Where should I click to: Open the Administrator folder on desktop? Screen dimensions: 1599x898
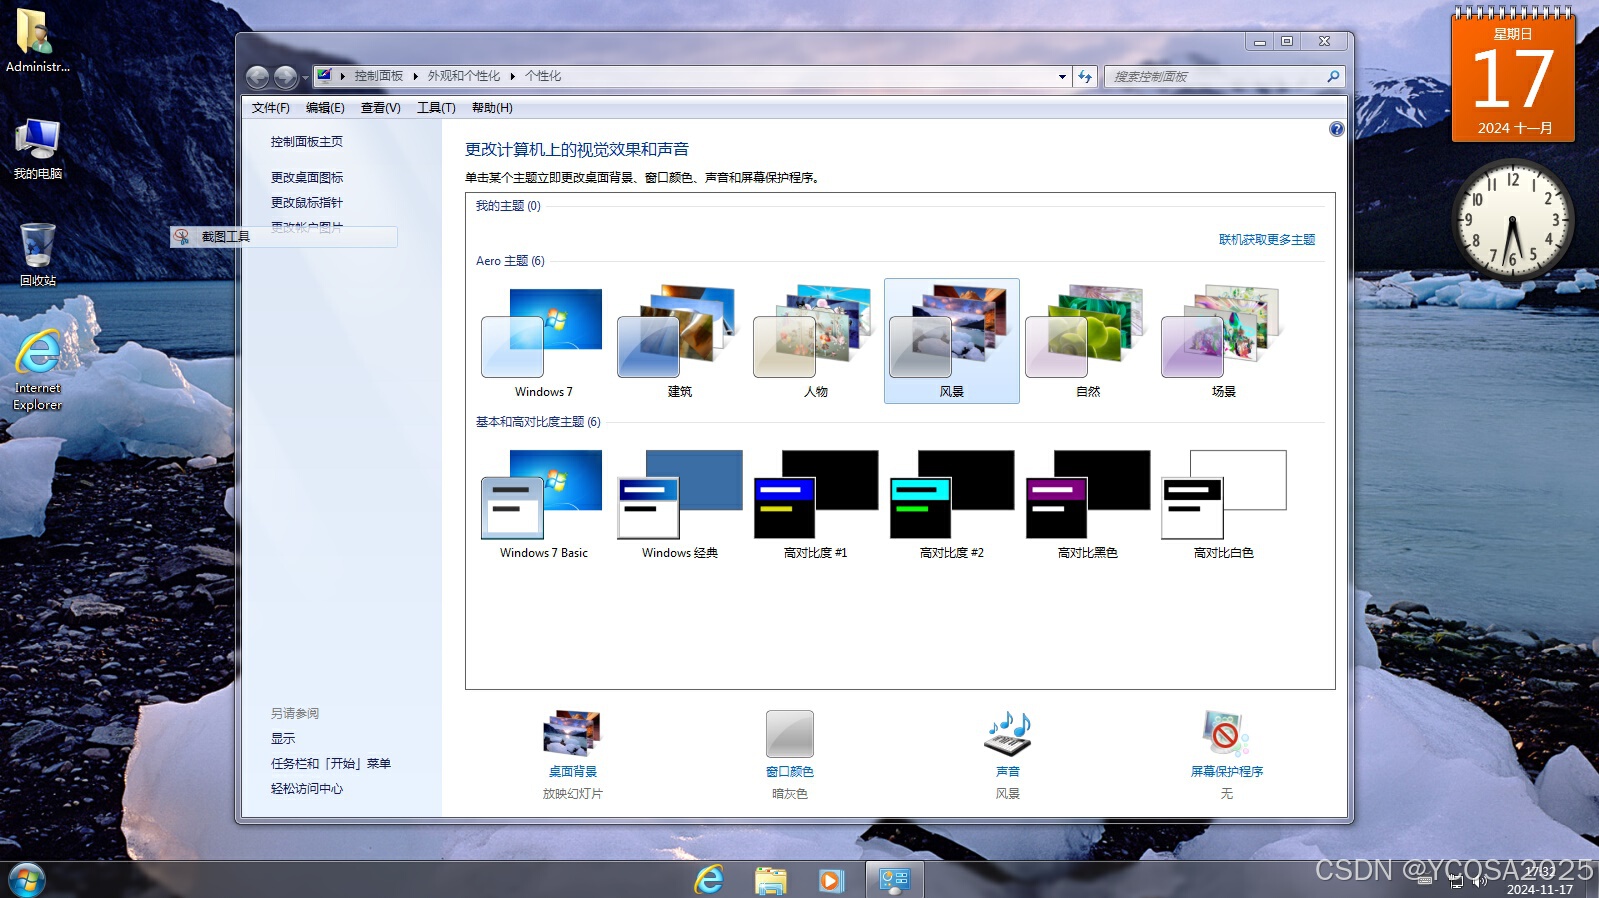click(37, 40)
